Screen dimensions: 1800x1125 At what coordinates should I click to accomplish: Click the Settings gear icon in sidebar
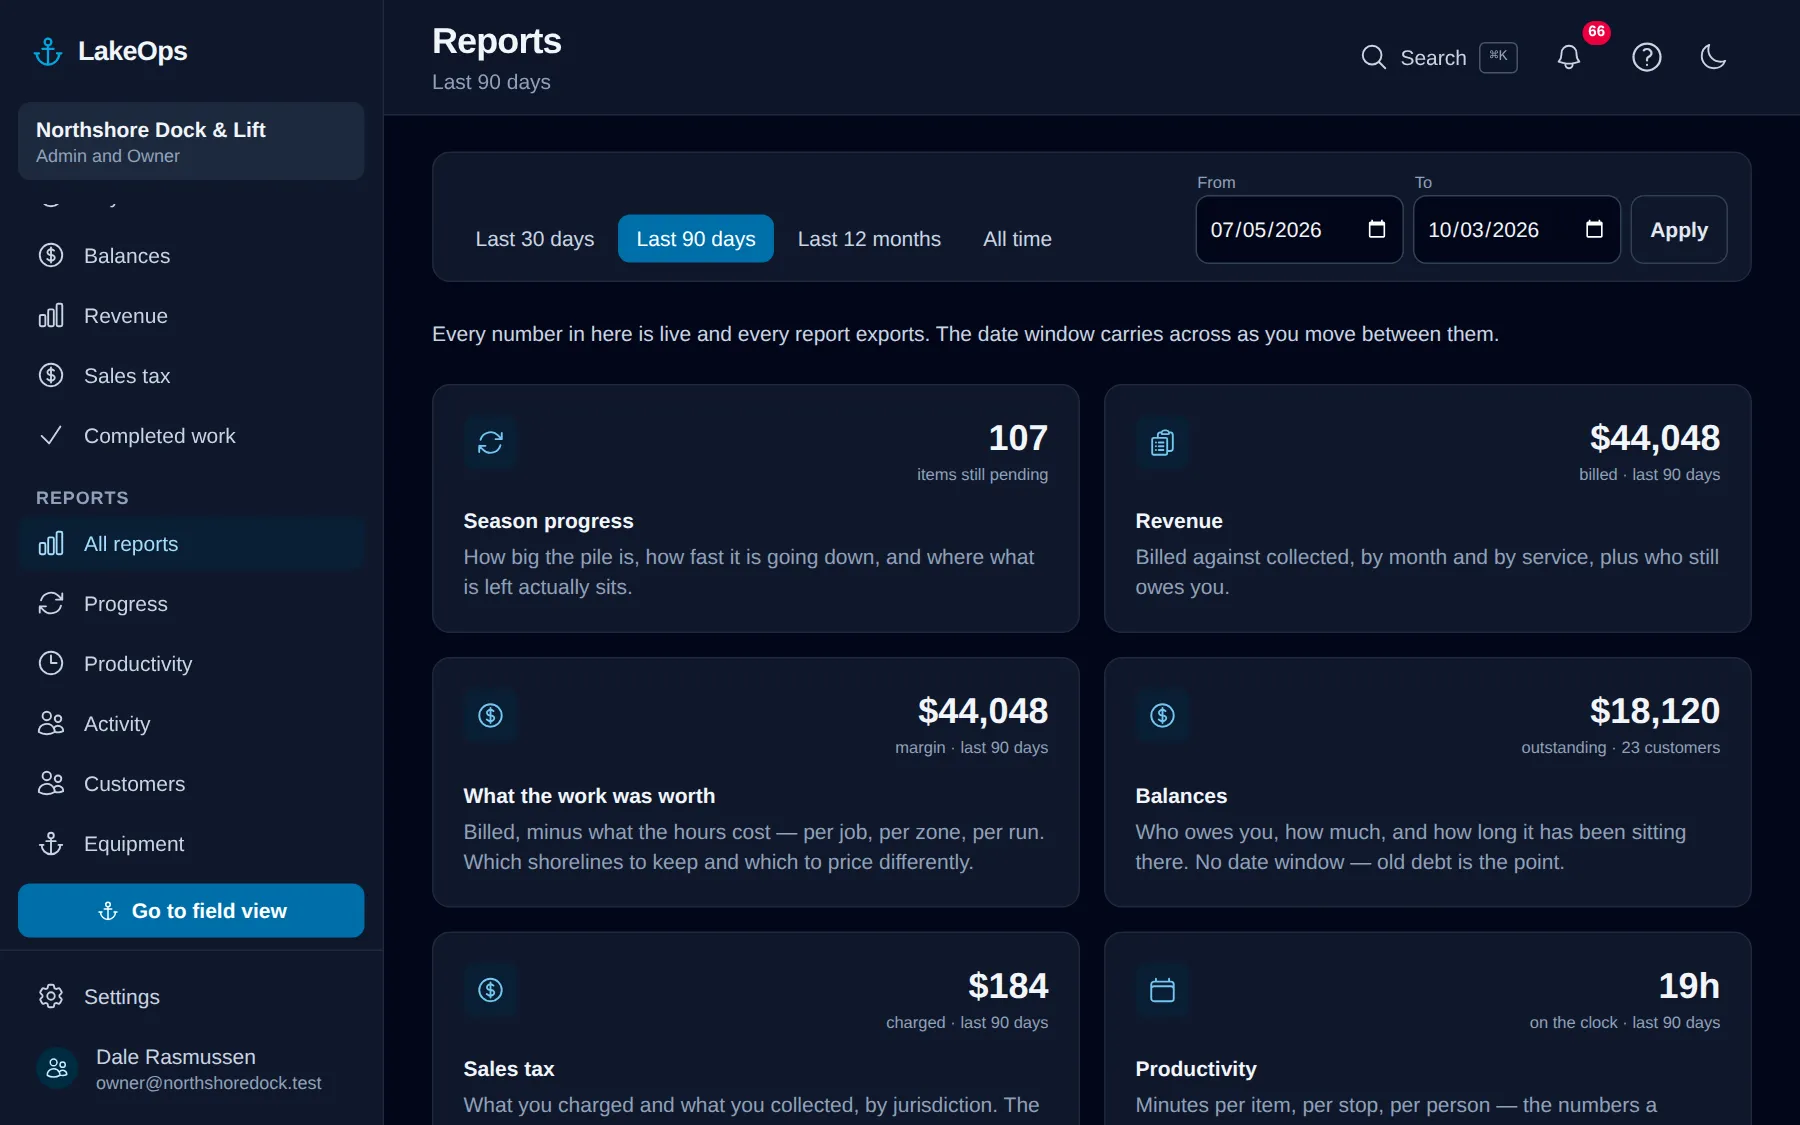[x=51, y=996]
